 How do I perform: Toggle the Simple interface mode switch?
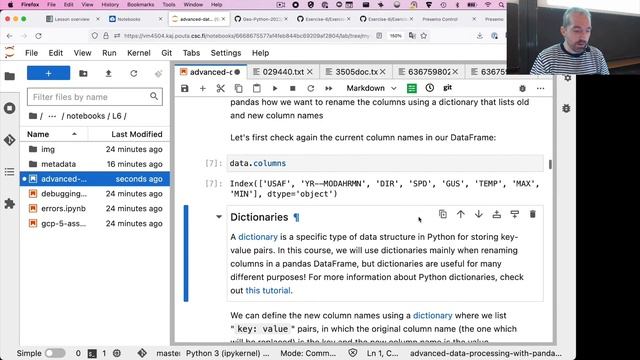55,353
